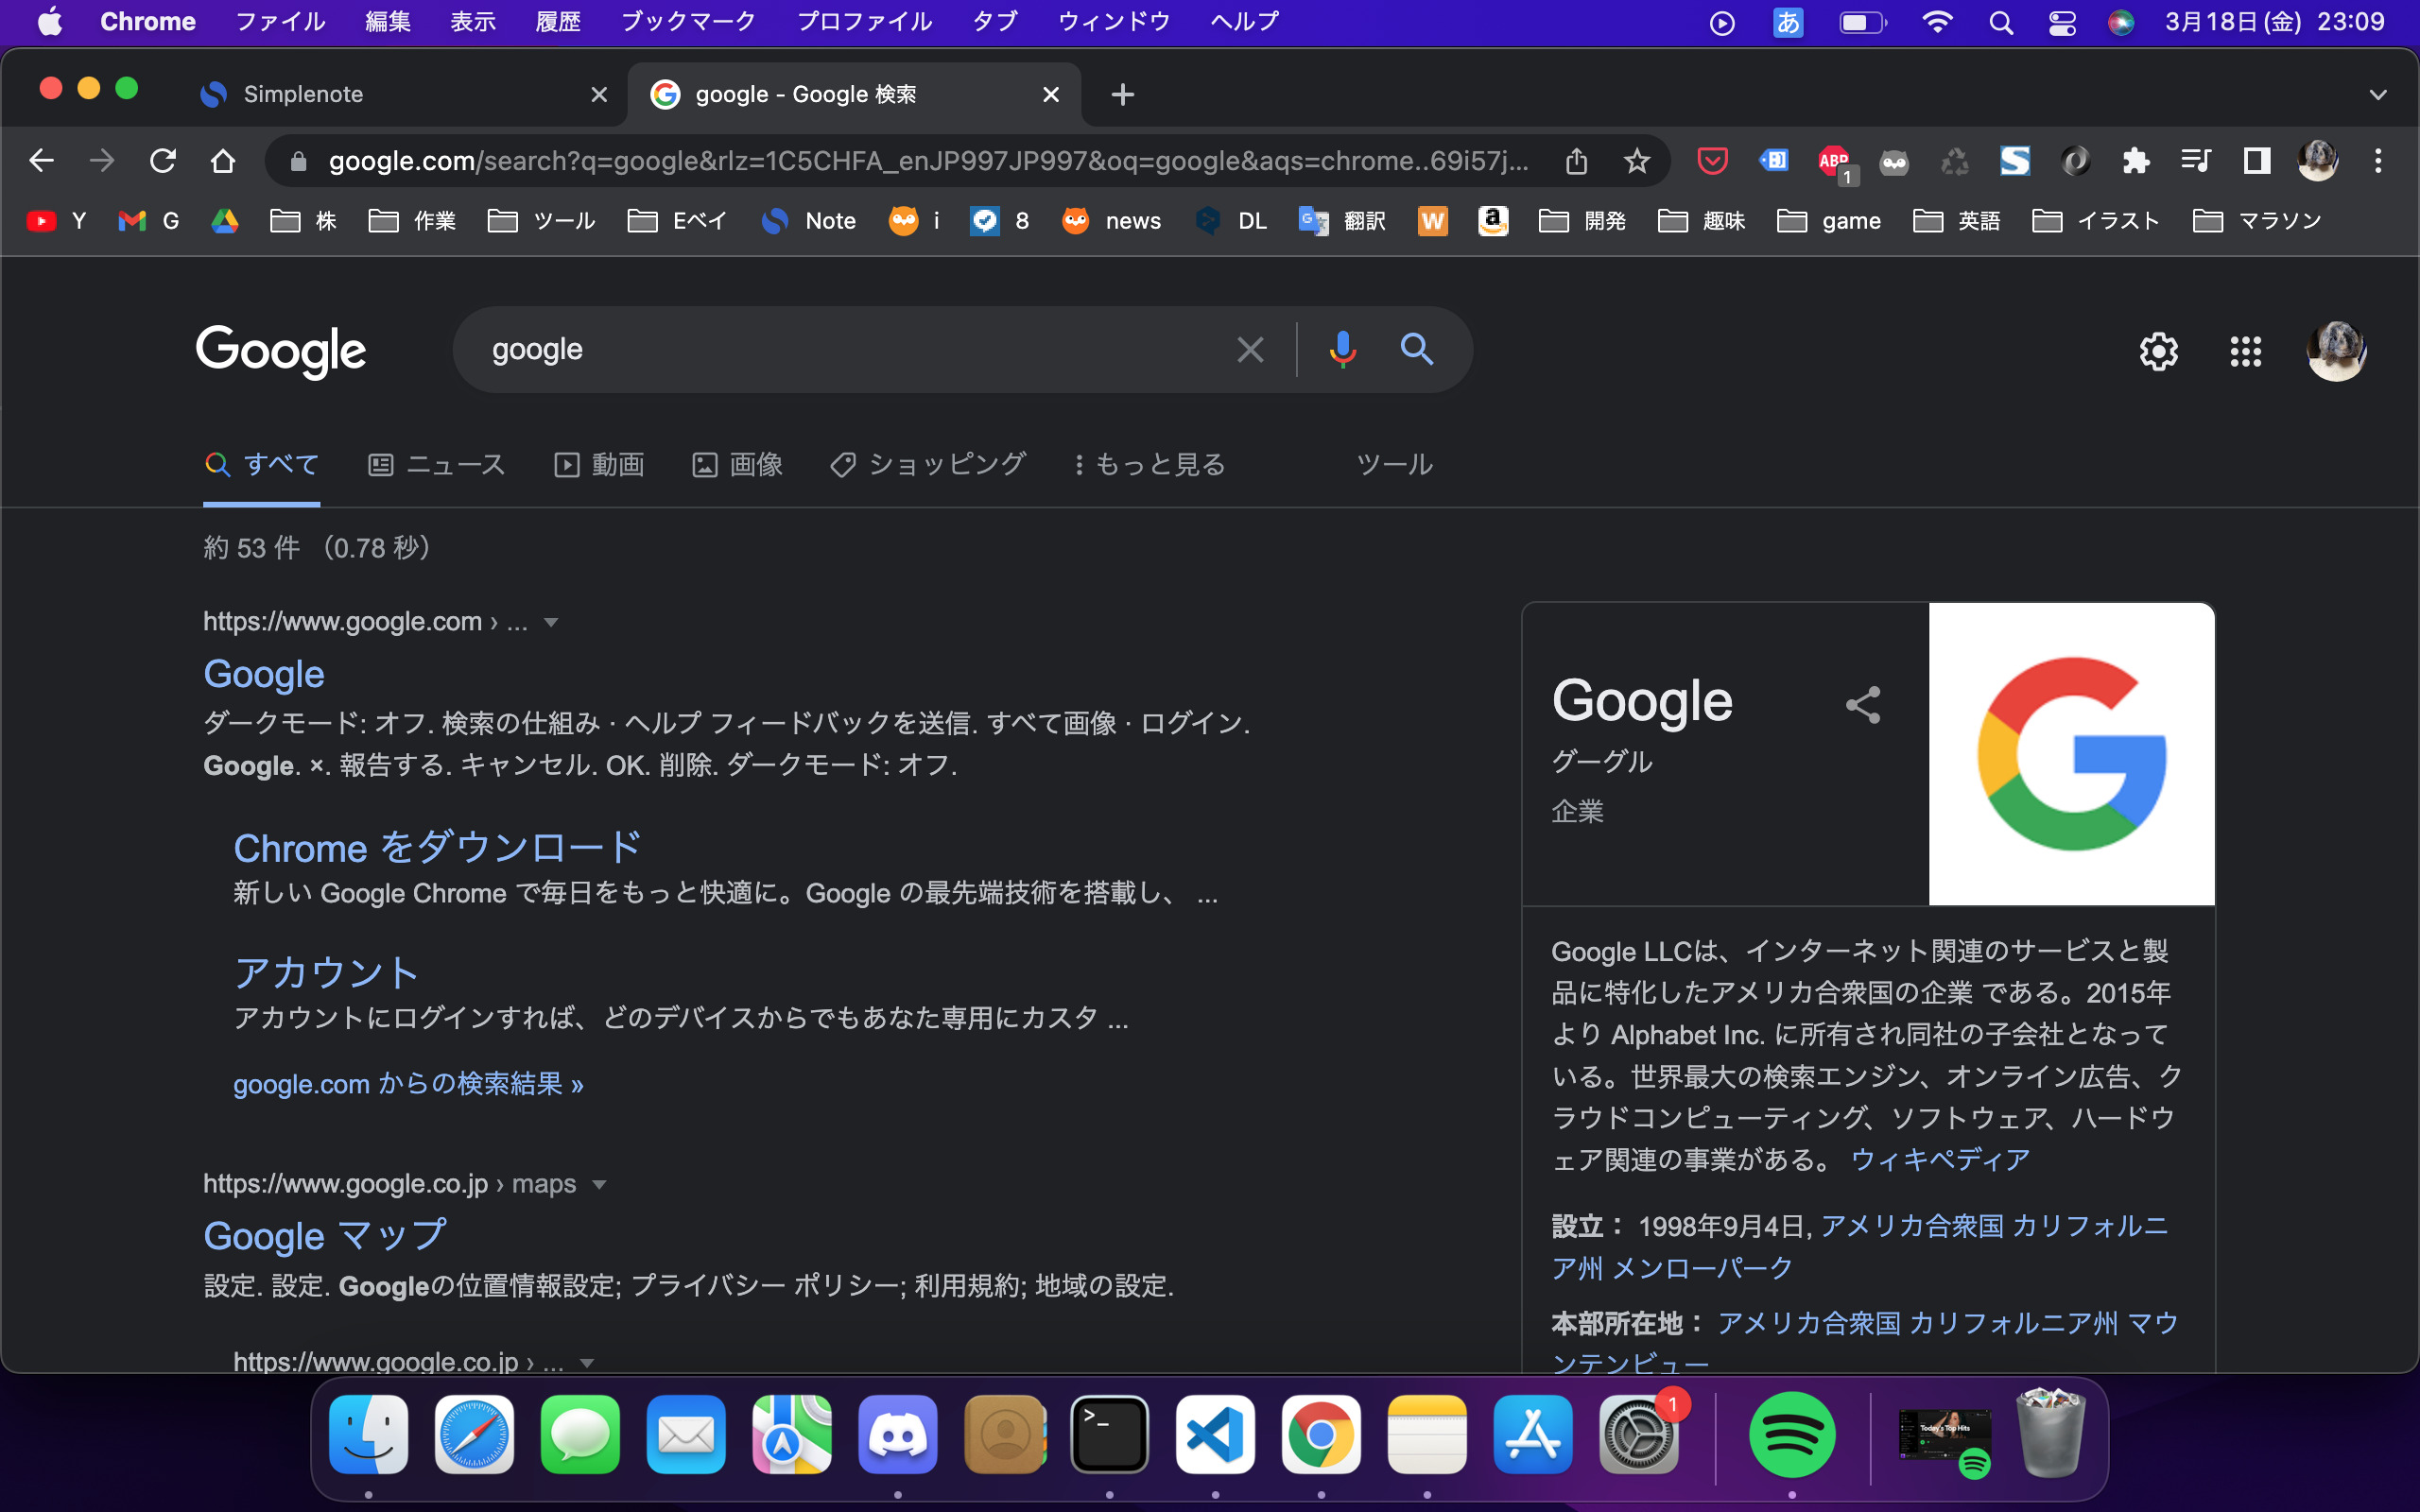Select the ショッピング search tab

928,465
